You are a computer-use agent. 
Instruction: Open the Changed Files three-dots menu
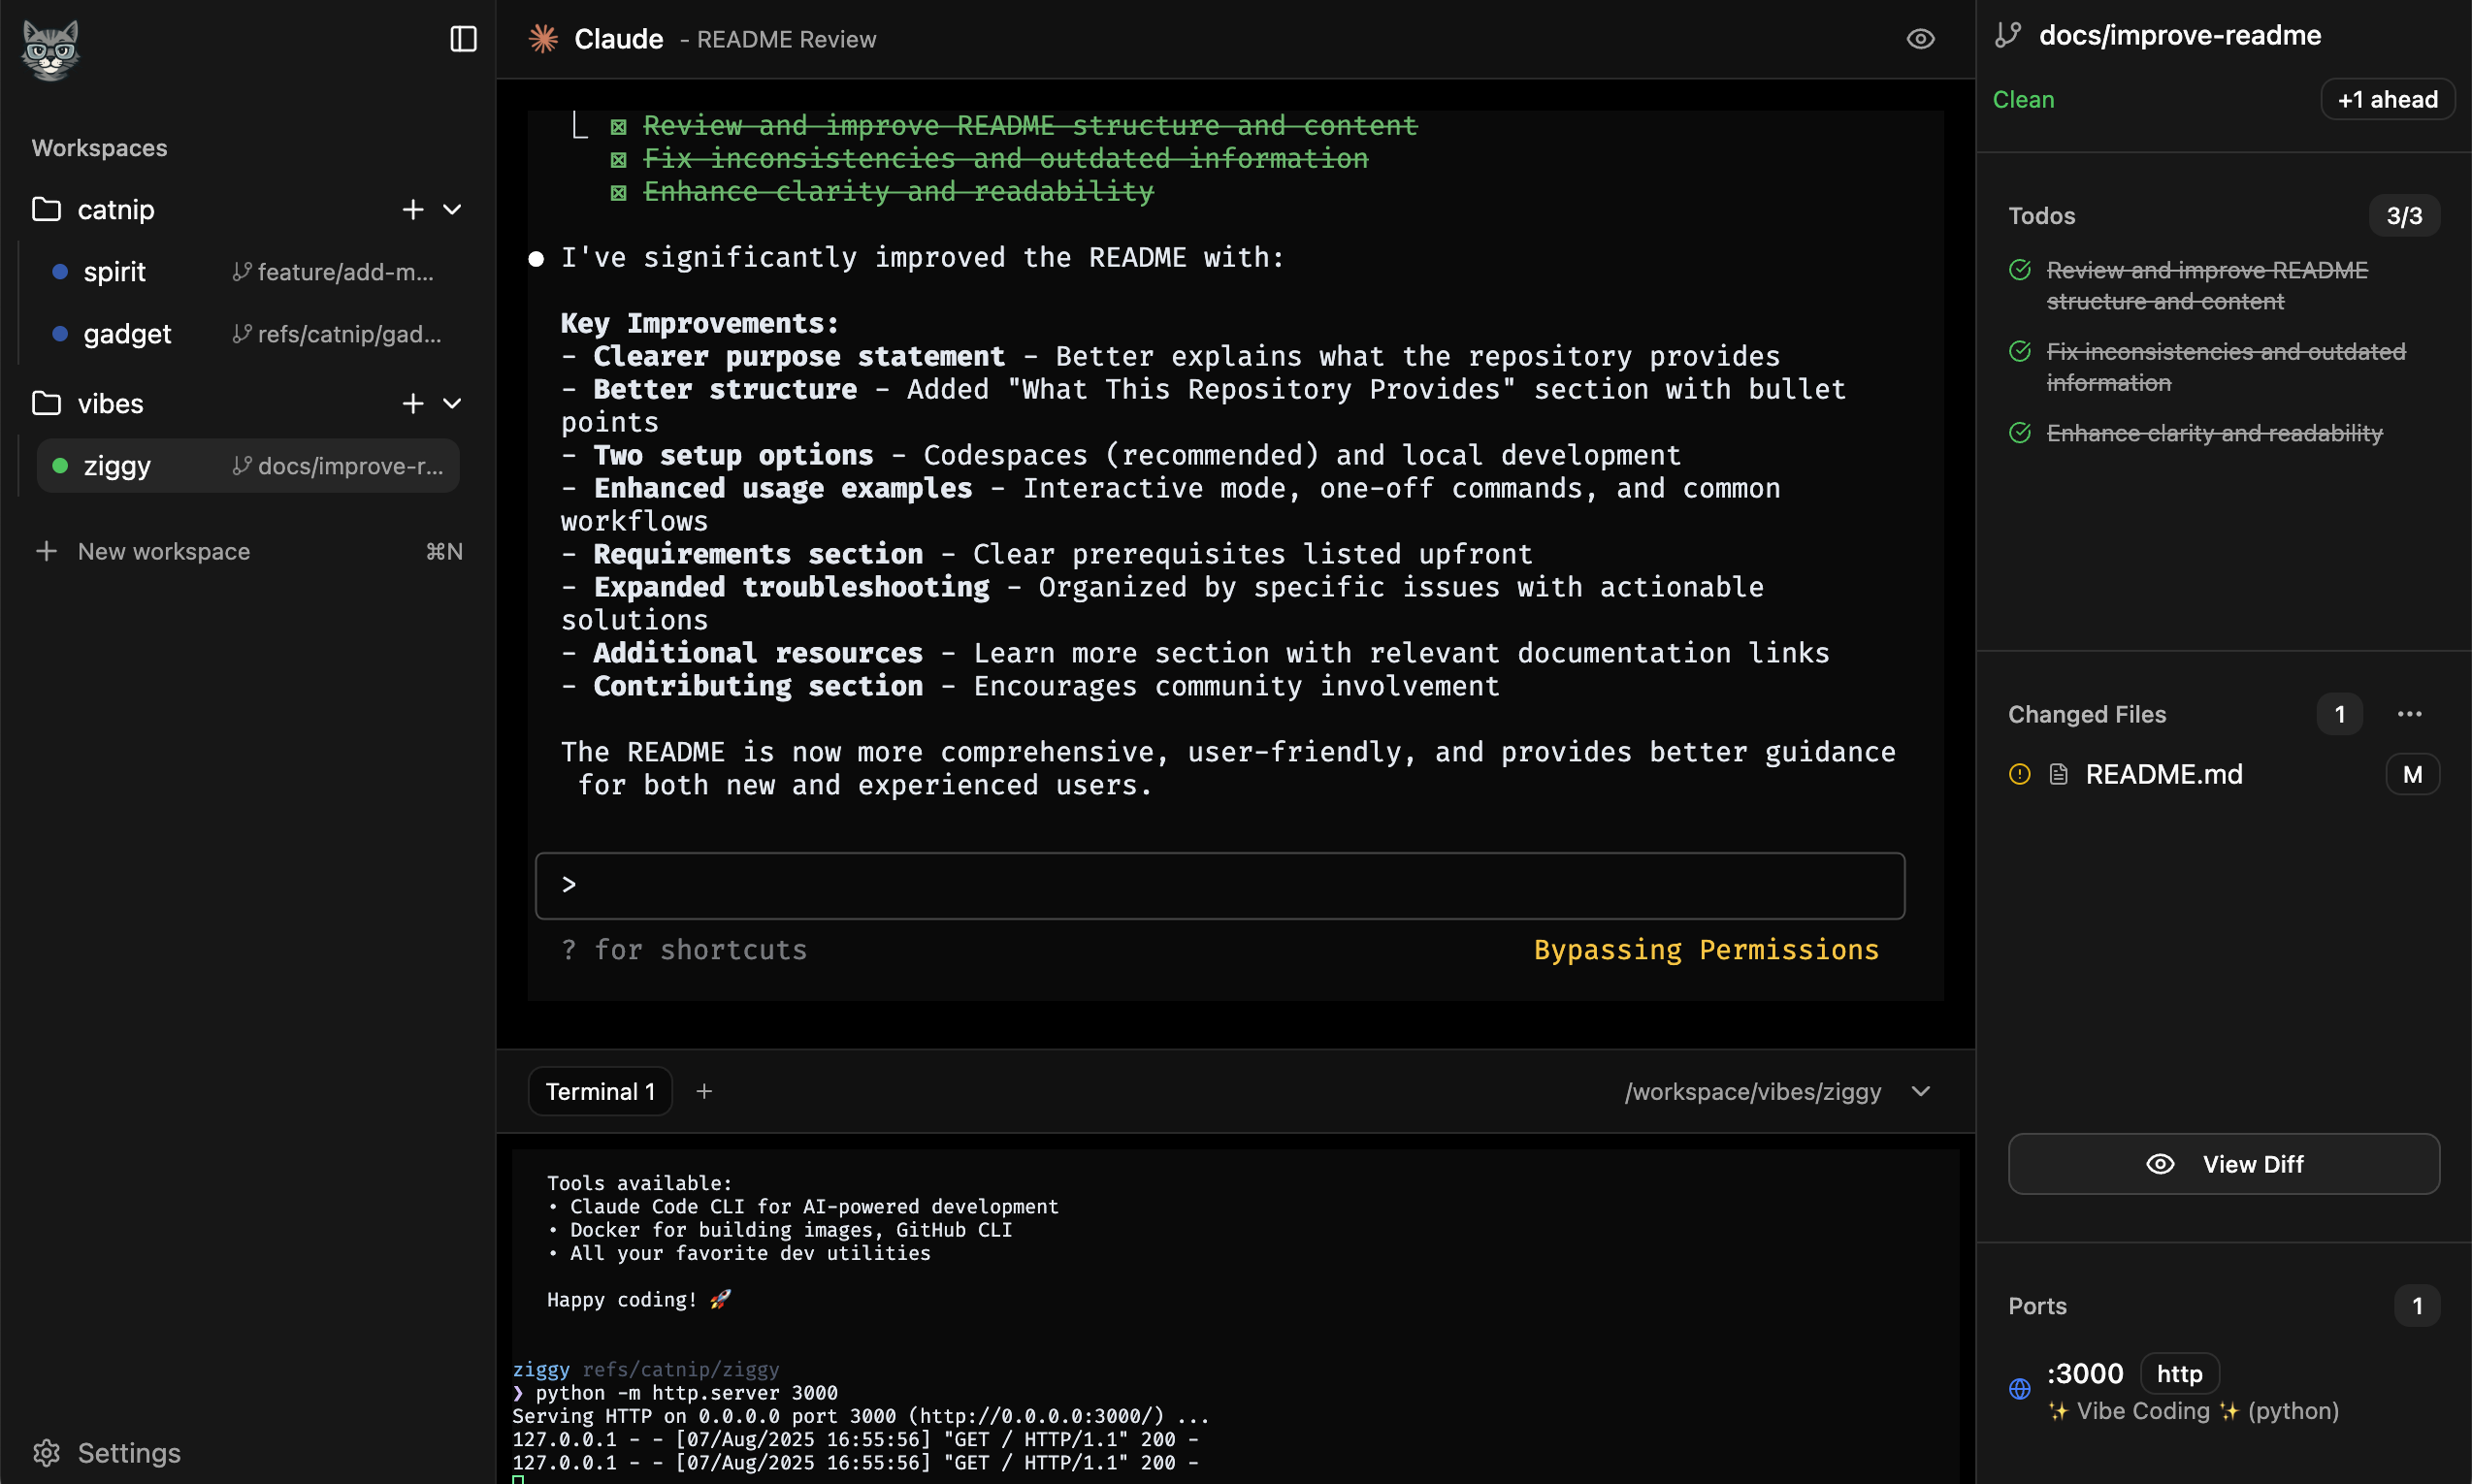2409,714
